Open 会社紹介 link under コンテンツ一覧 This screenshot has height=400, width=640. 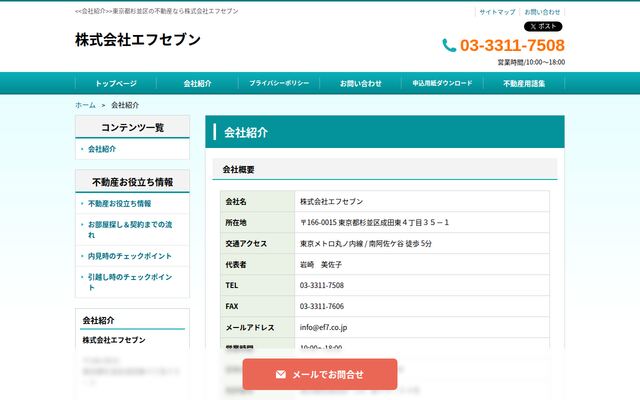pyautogui.click(x=102, y=149)
